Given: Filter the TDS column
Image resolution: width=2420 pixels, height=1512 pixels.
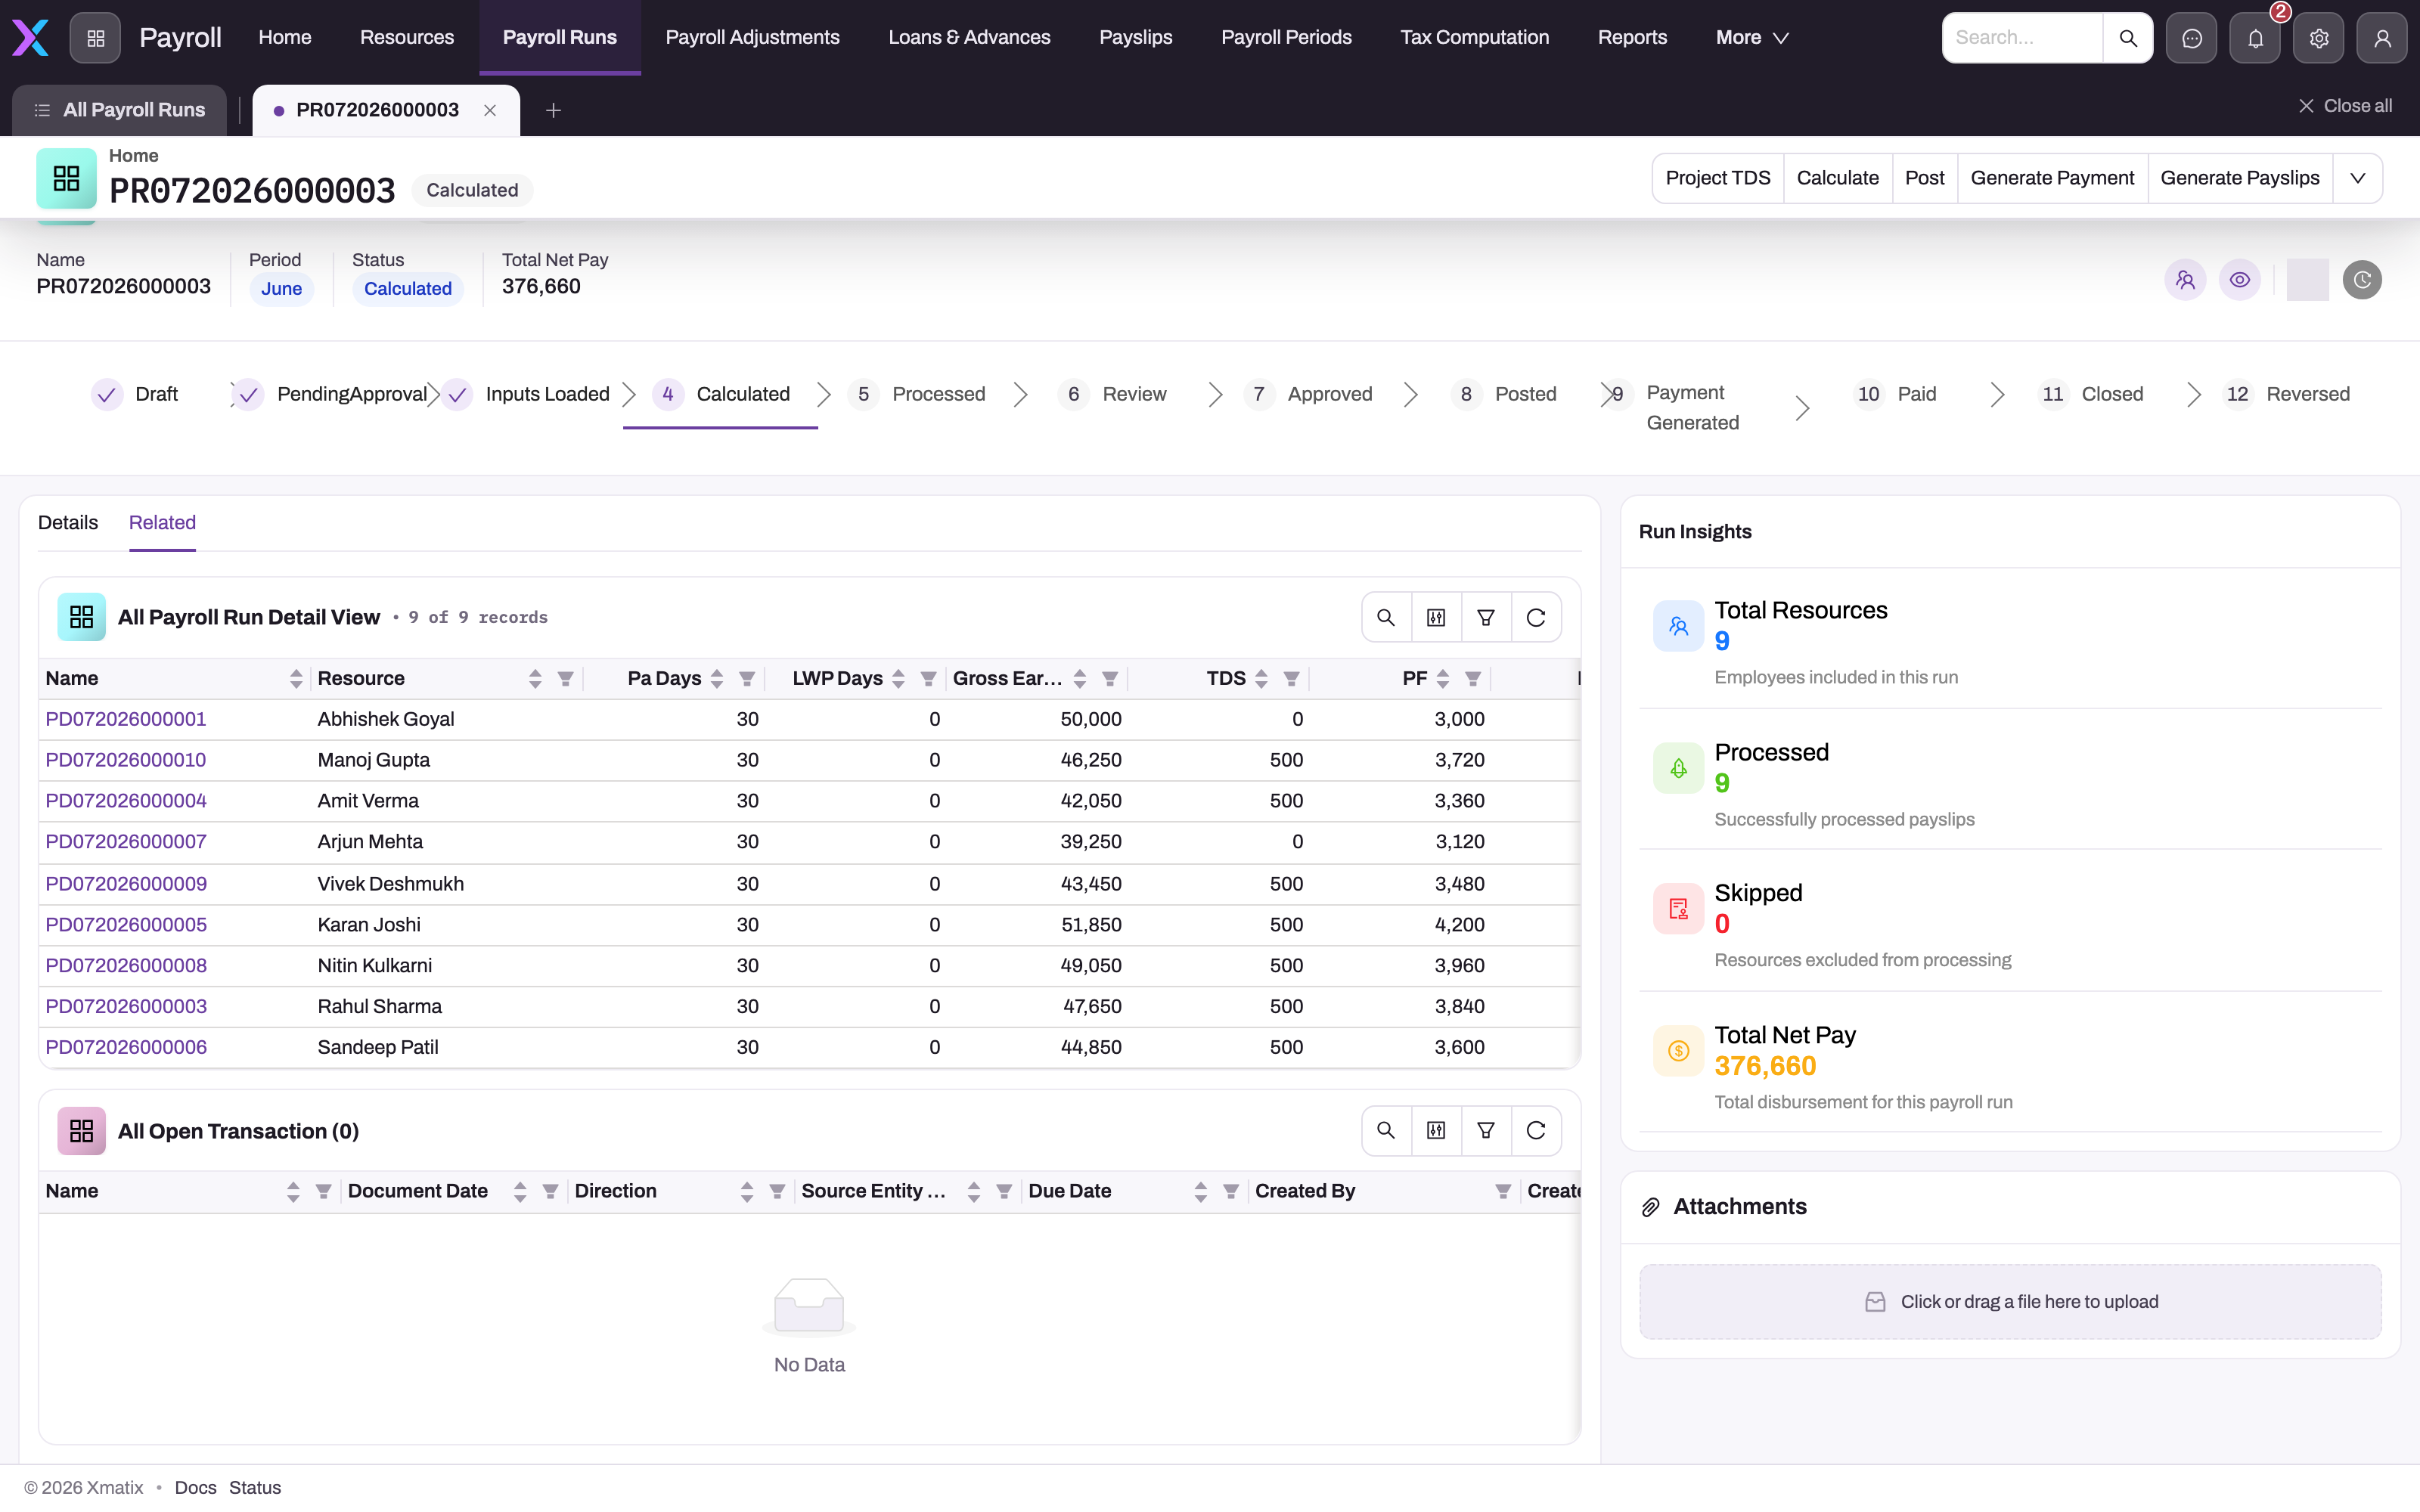Looking at the screenshot, I should click(1291, 679).
